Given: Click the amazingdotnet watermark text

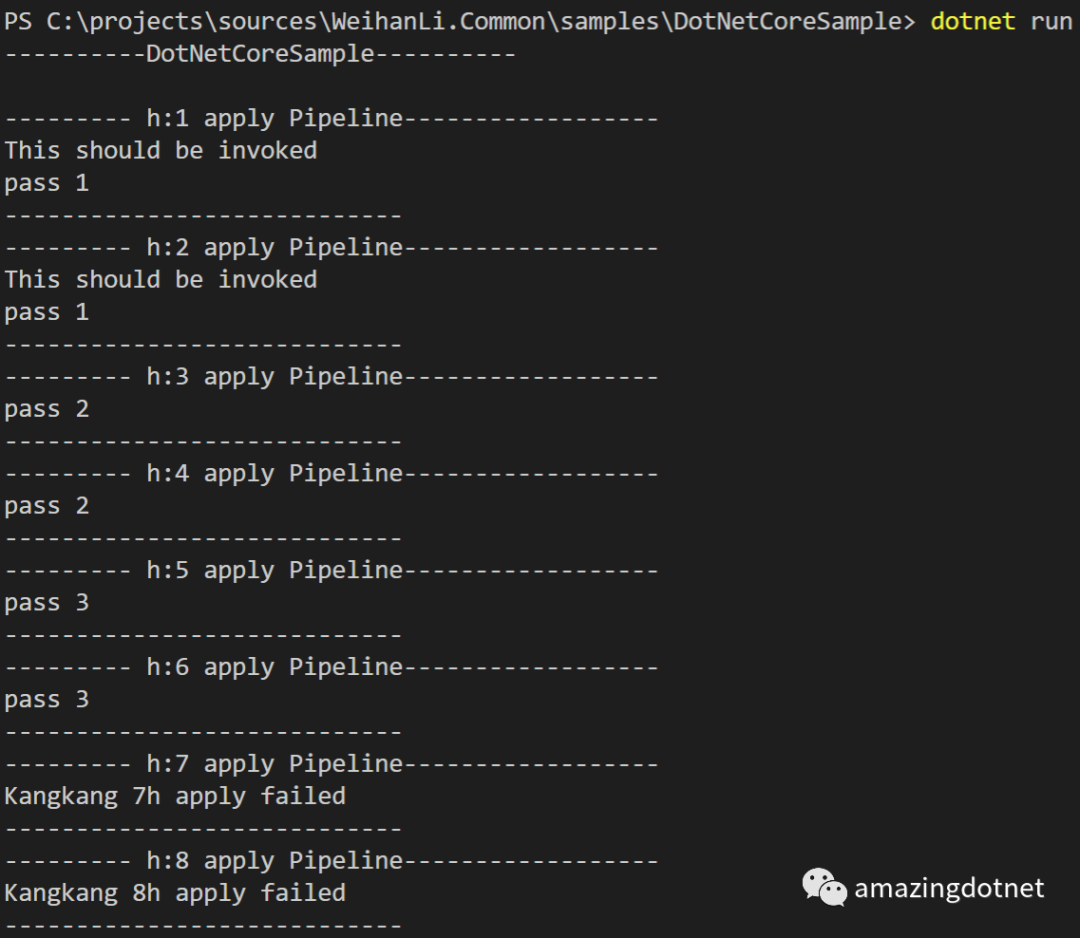Looking at the screenshot, I should pos(949,888).
